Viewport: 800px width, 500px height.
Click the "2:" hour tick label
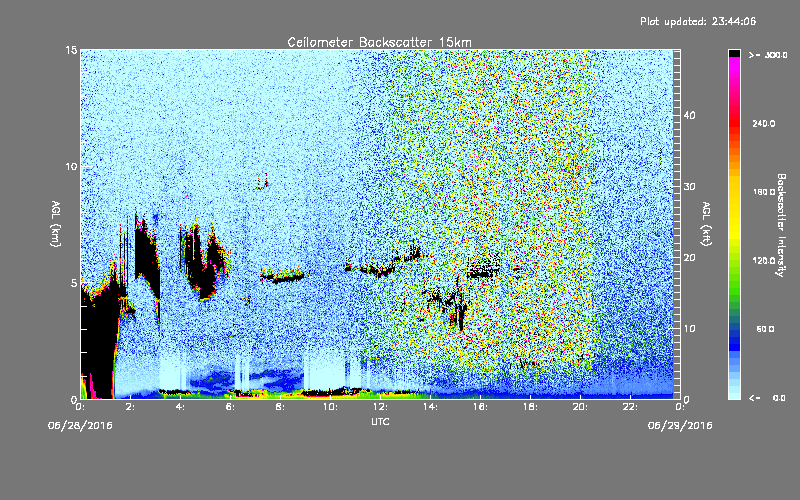(x=131, y=407)
